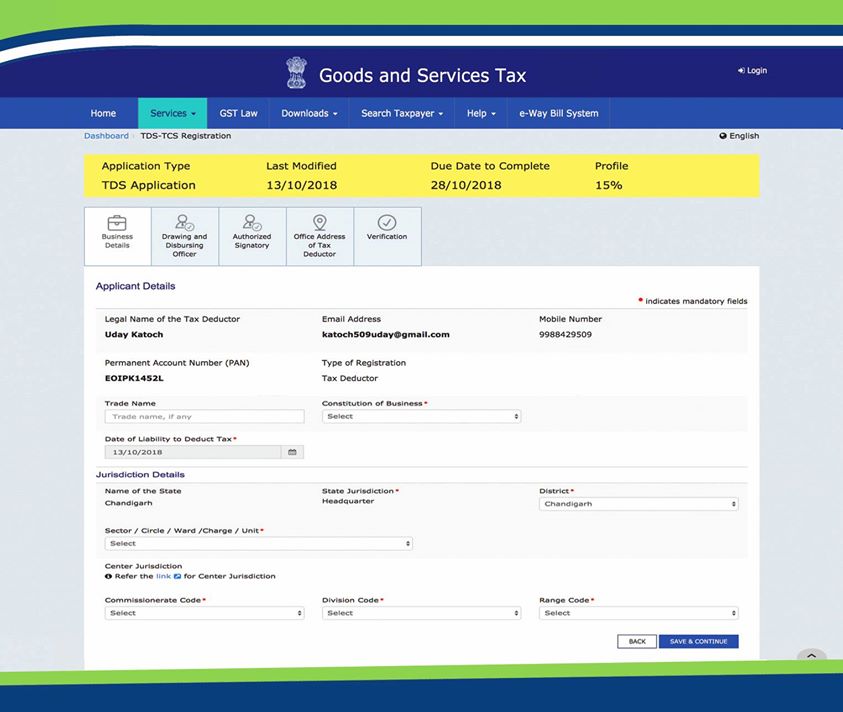This screenshot has width=843, height=712.
Task: Click TDS Application text in banner
Action: click(148, 185)
